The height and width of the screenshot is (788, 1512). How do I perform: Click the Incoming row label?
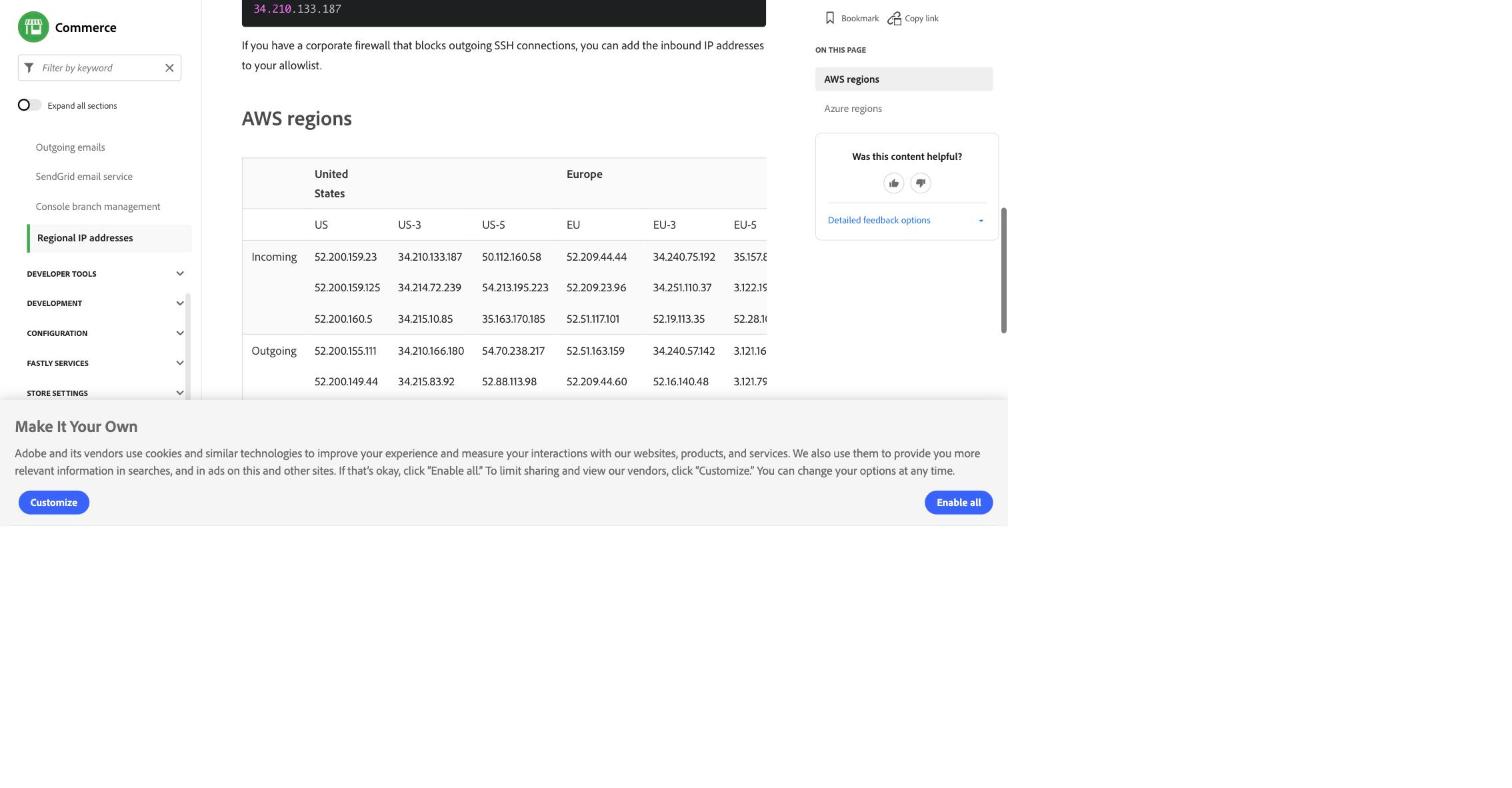coord(274,257)
